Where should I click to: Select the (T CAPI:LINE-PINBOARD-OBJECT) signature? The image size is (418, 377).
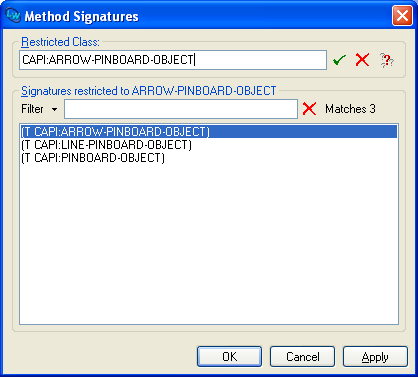209,145
